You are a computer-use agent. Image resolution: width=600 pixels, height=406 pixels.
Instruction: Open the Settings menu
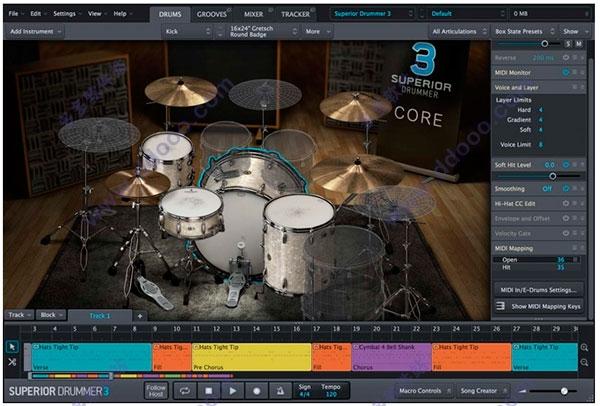(x=67, y=14)
